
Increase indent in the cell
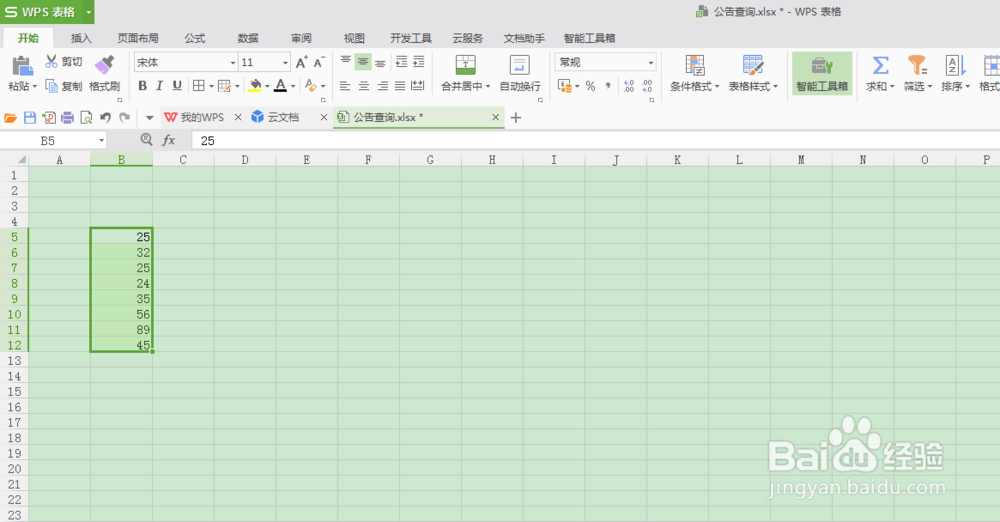418,62
